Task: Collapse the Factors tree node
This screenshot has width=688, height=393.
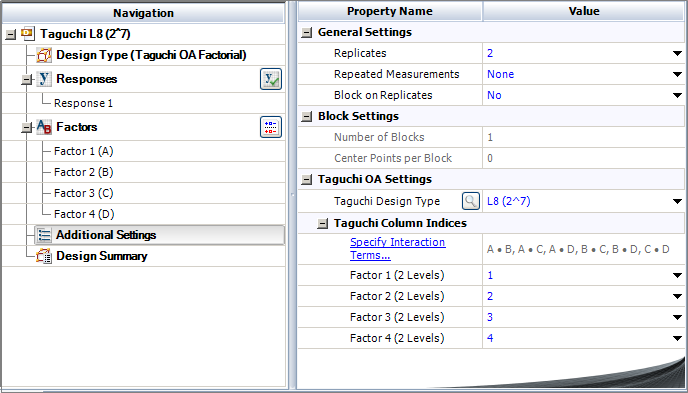Action: 27,128
